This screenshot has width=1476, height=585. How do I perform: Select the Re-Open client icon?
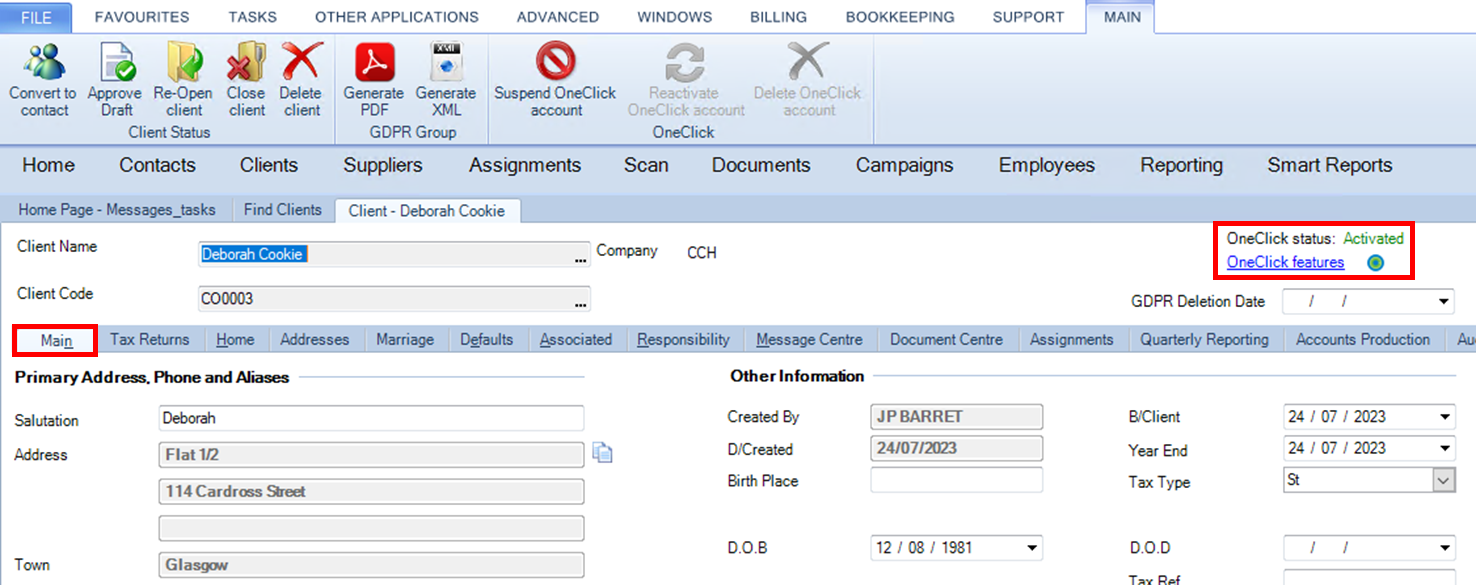pos(185,62)
